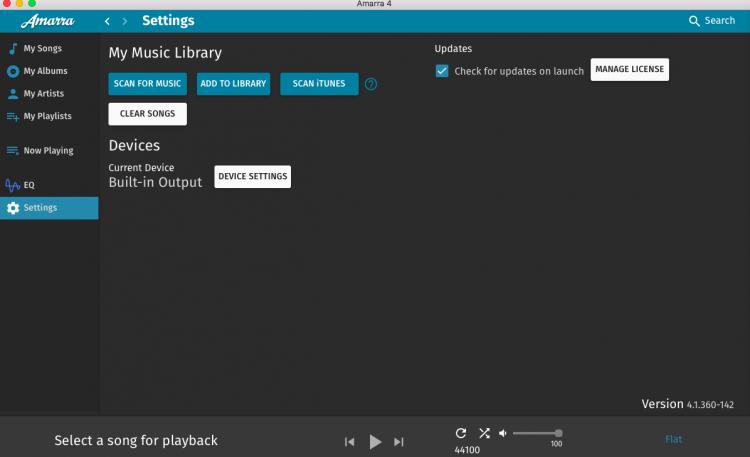Click the Settings gear icon
750x457 pixels.
[x=13, y=208]
